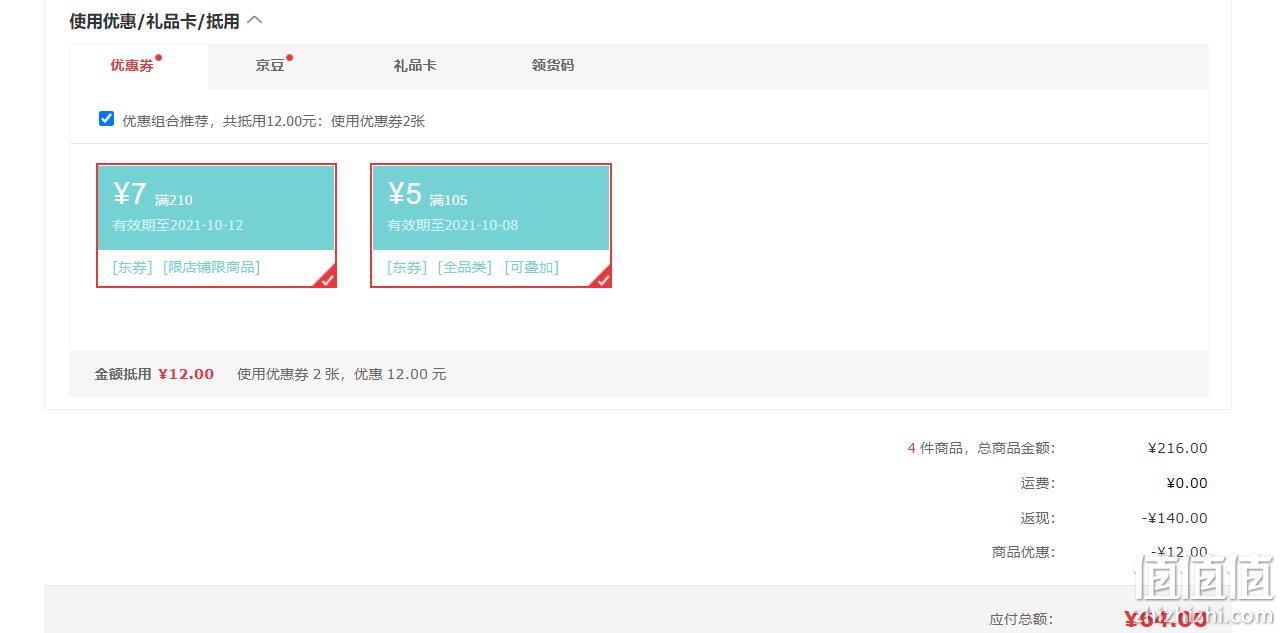
Task: Click the 金额抵用 ¥12.00 amount
Action: [186, 374]
